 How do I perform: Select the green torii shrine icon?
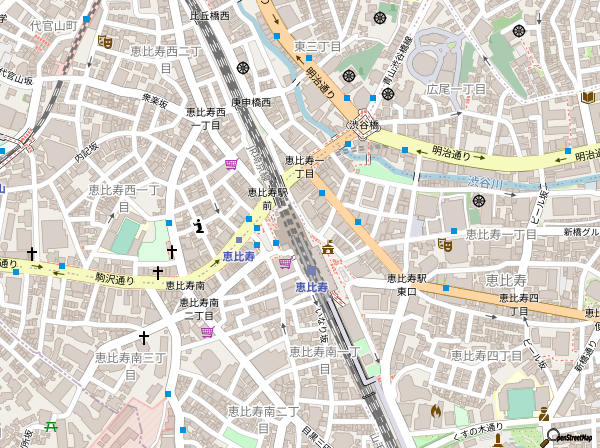tap(51, 425)
